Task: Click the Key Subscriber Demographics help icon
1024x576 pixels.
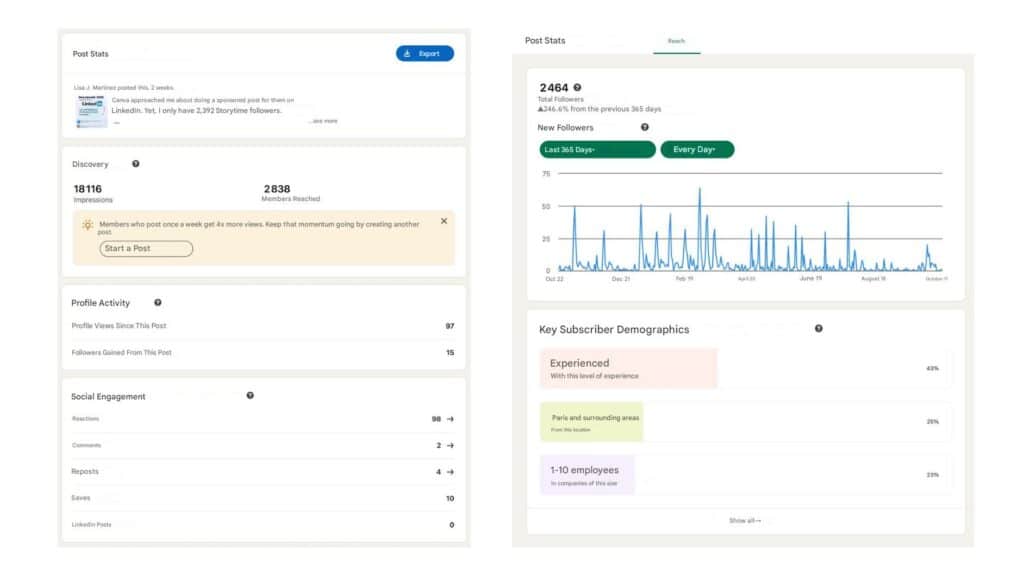Action: [819, 329]
